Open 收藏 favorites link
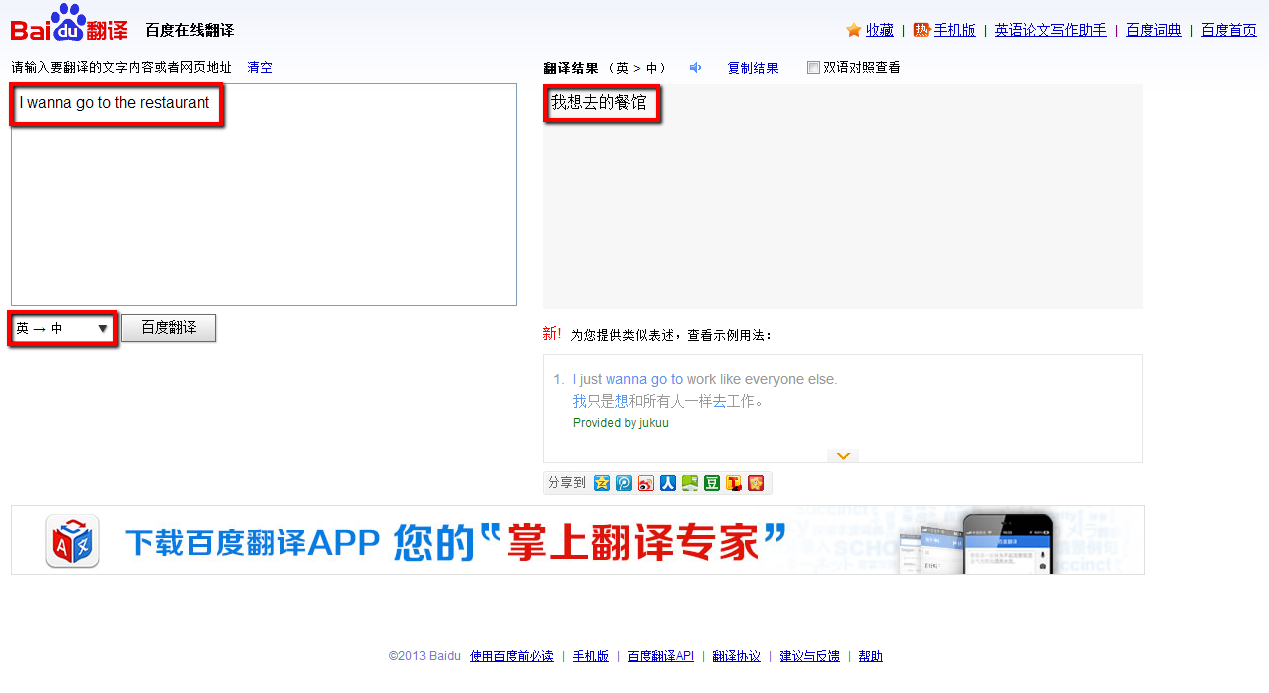1269x693 pixels. (x=879, y=30)
